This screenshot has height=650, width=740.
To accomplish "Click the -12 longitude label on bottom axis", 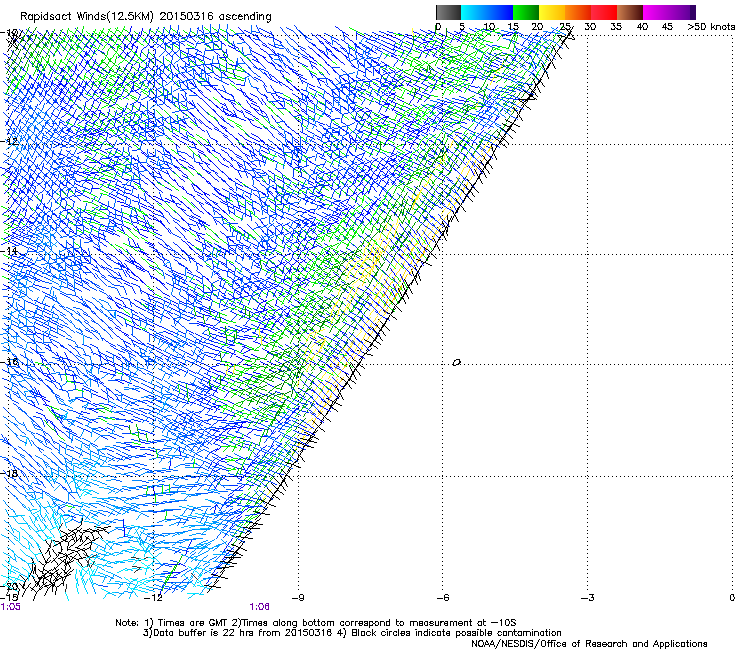I will coord(154,598).
